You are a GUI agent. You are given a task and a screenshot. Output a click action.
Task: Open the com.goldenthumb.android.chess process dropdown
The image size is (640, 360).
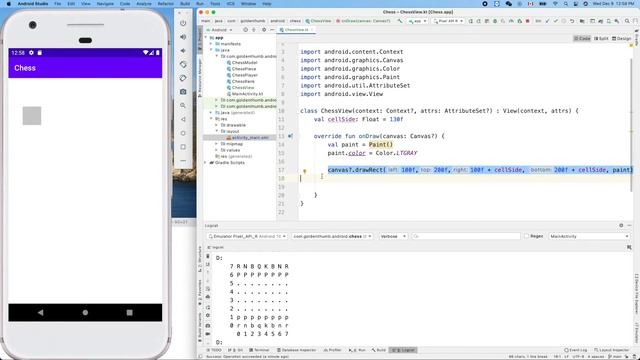(x=332, y=236)
